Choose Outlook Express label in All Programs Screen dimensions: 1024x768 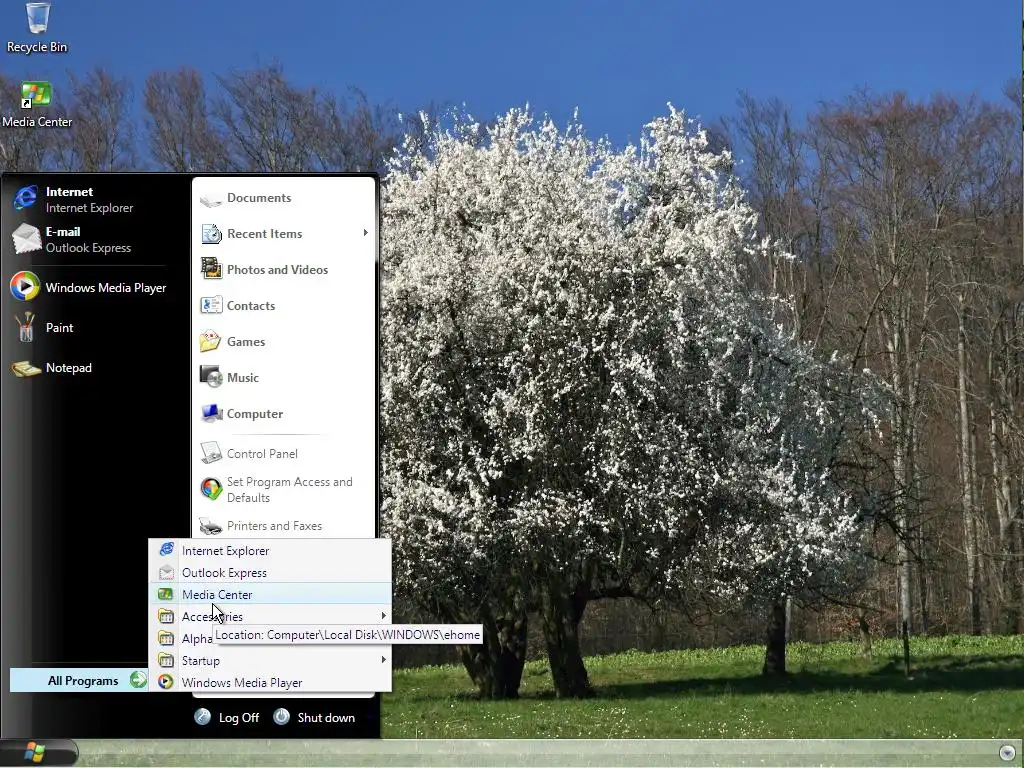click(224, 573)
